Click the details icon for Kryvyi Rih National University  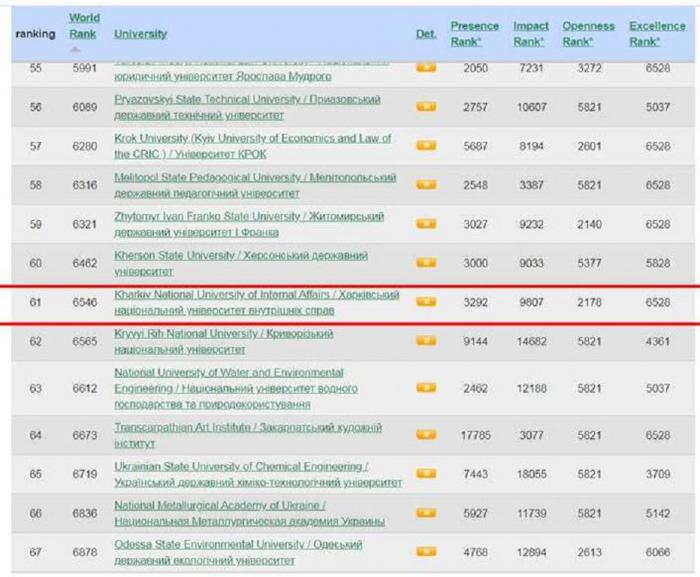[x=426, y=341]
